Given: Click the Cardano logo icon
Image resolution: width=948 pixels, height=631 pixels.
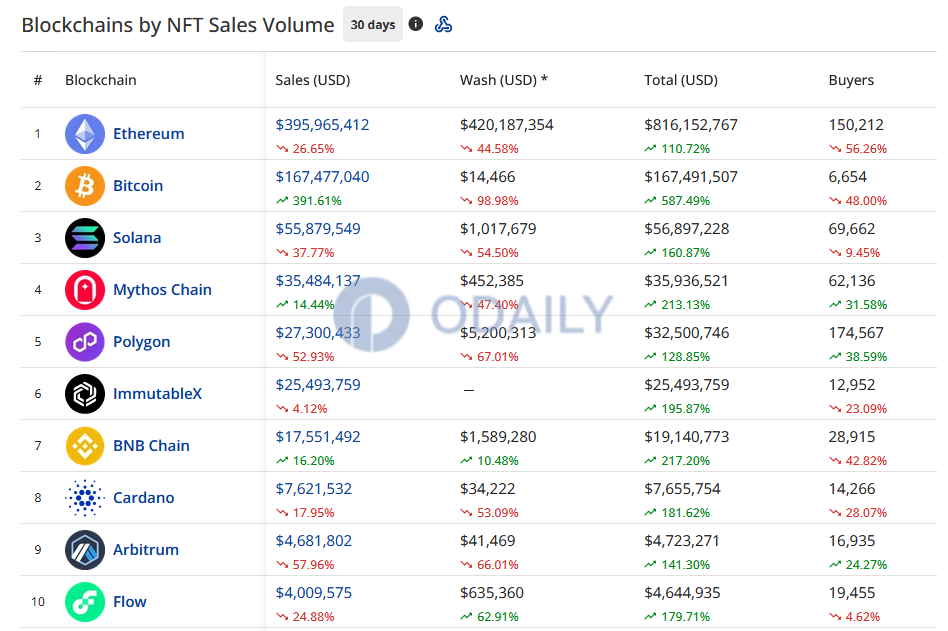Looking at the screenshot, I should pos(85,497).
